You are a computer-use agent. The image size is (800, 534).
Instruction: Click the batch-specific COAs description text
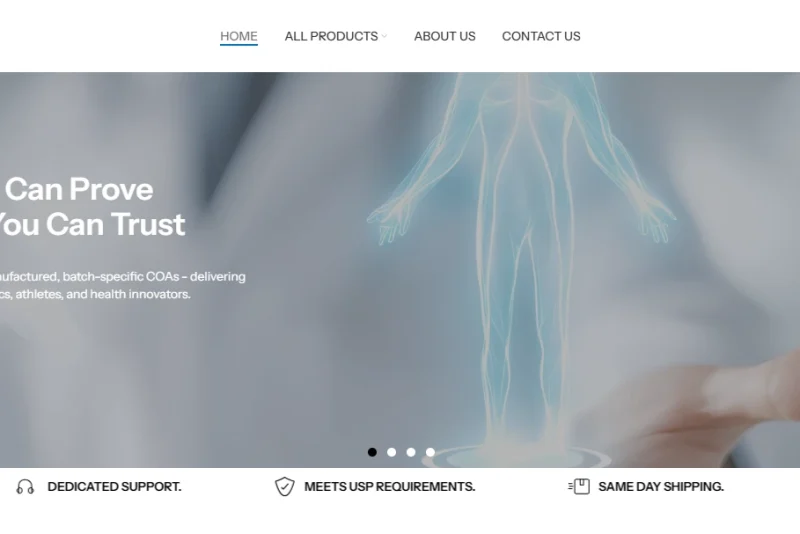click(122, 285)
